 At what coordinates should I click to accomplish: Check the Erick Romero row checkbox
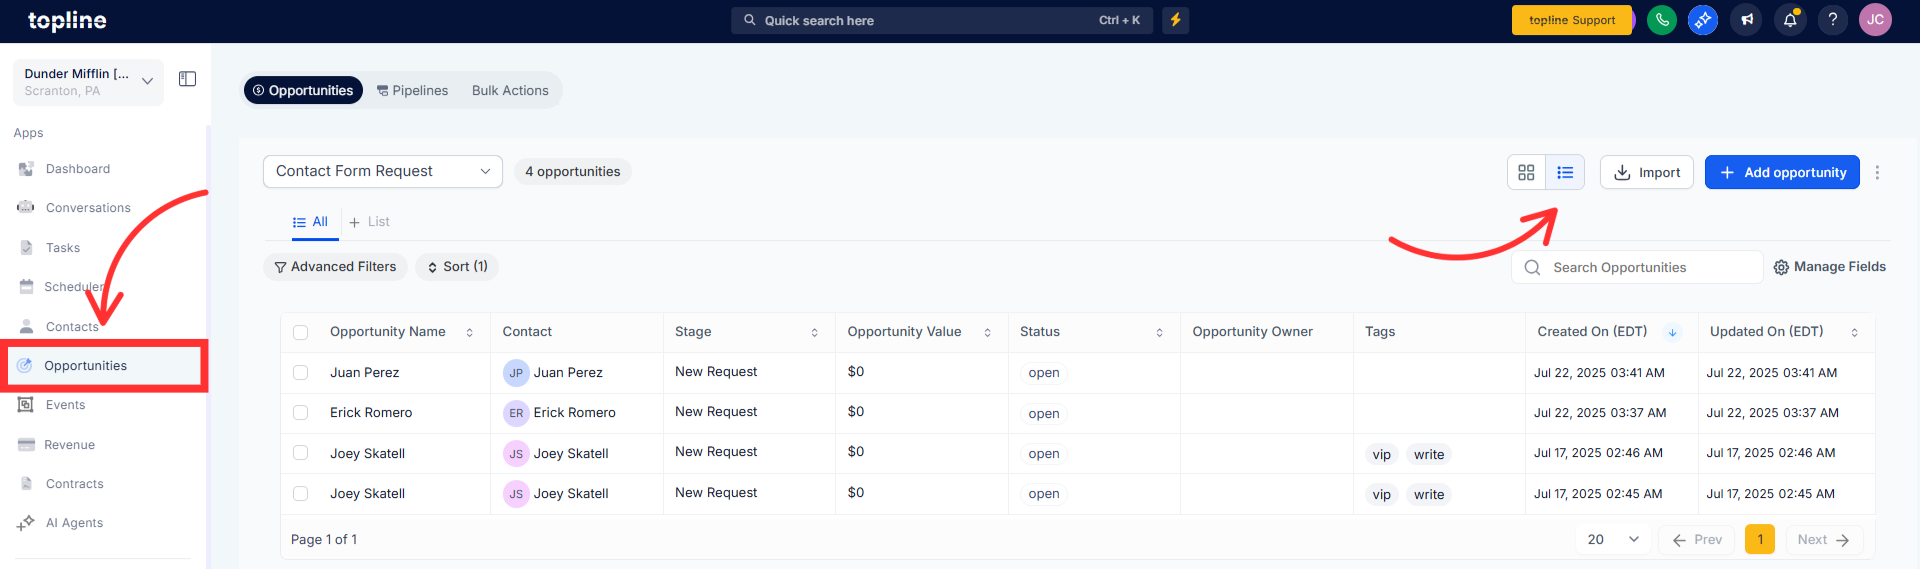coord(300,412)
